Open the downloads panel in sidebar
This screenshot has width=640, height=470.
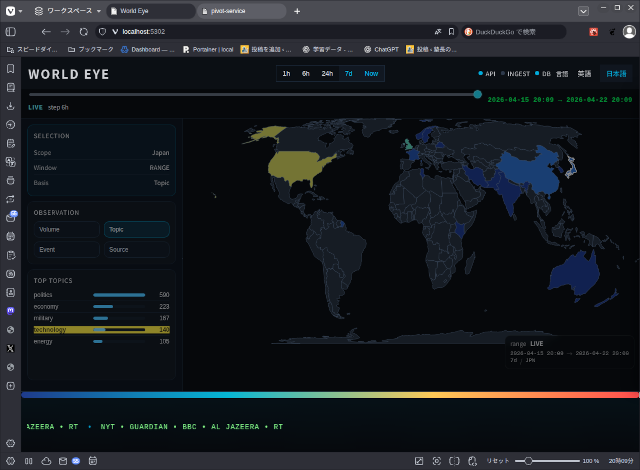point(10,106)
